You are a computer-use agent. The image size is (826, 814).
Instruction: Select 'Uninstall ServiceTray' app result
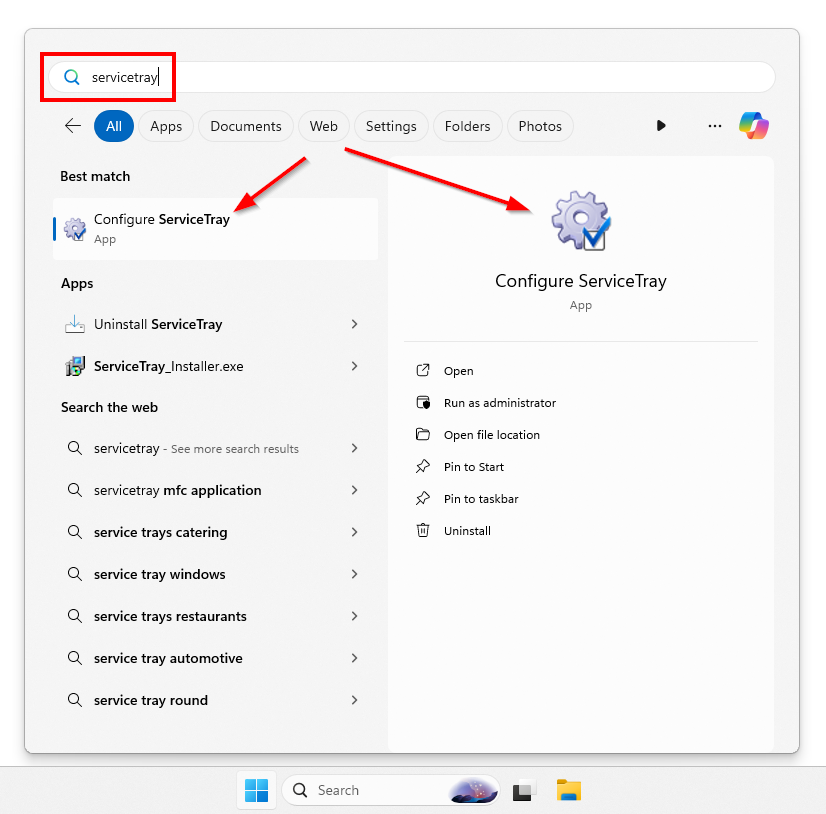click(215, 324)
